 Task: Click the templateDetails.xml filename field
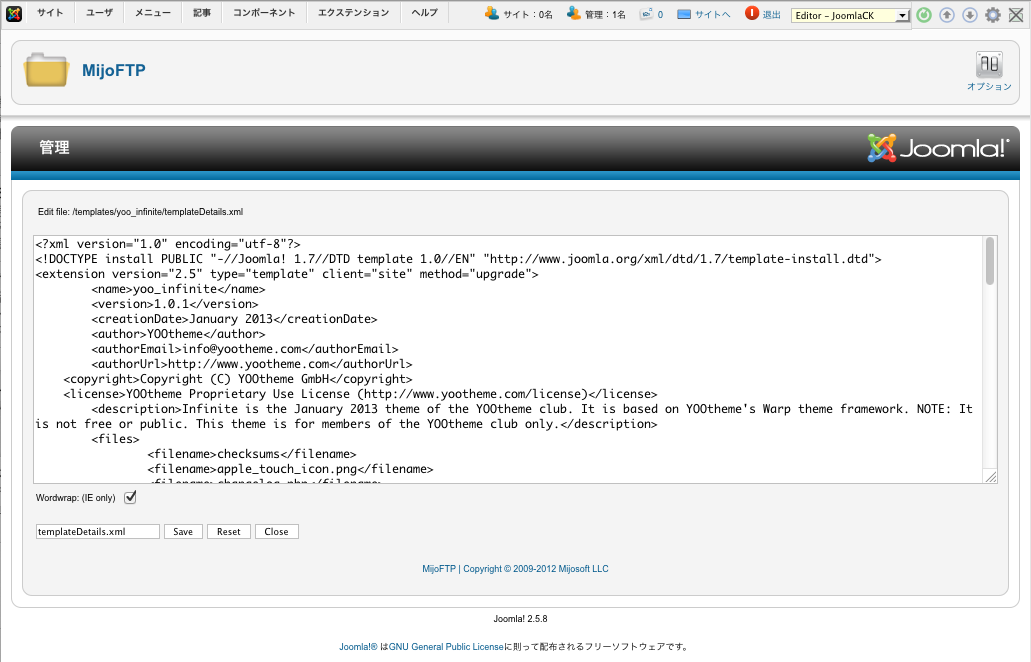click(x=97, y=532)
